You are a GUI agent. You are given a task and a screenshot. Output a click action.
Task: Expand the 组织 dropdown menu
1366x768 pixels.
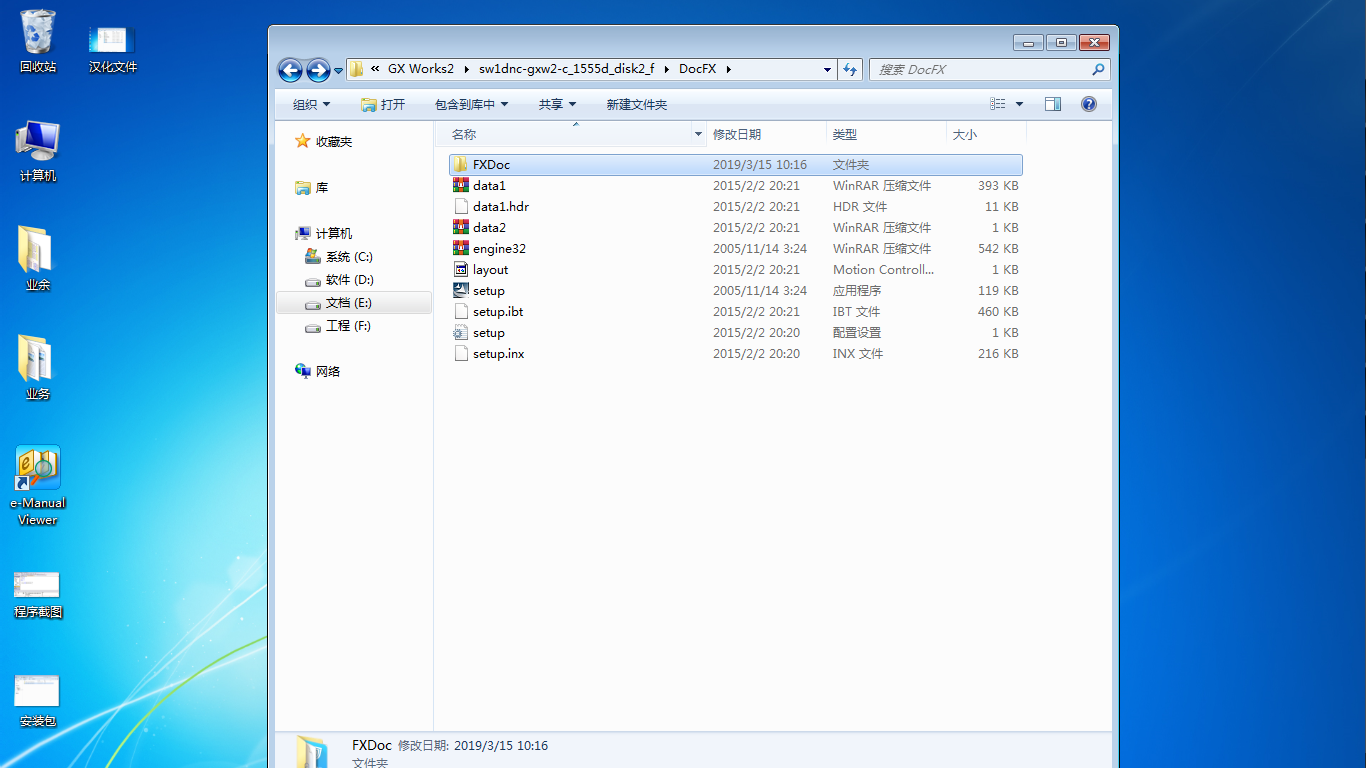click(x=311, y=104)
